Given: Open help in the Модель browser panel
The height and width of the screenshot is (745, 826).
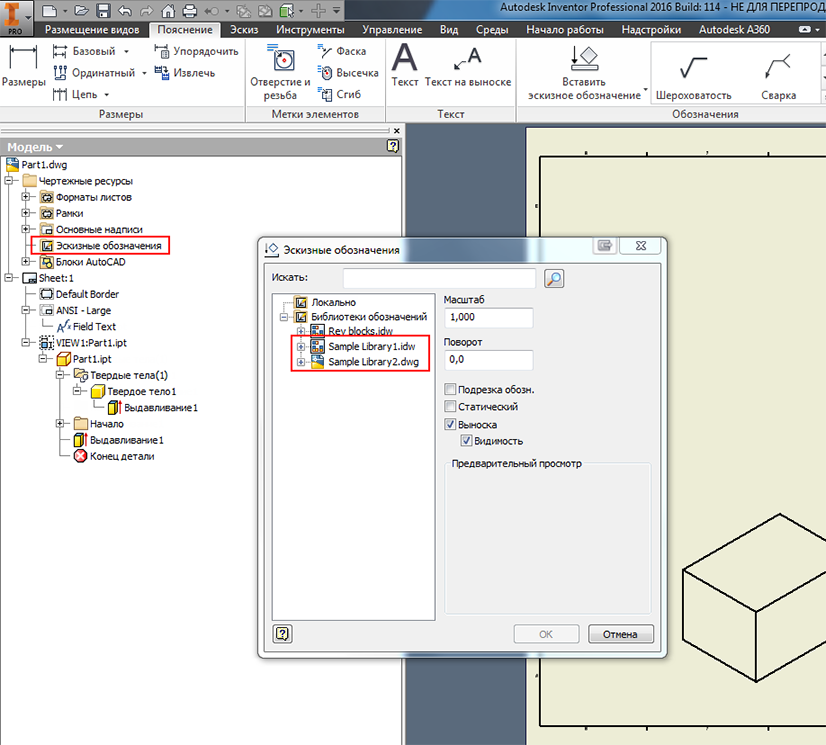Looking at the screenshot, I should (393, 146).
